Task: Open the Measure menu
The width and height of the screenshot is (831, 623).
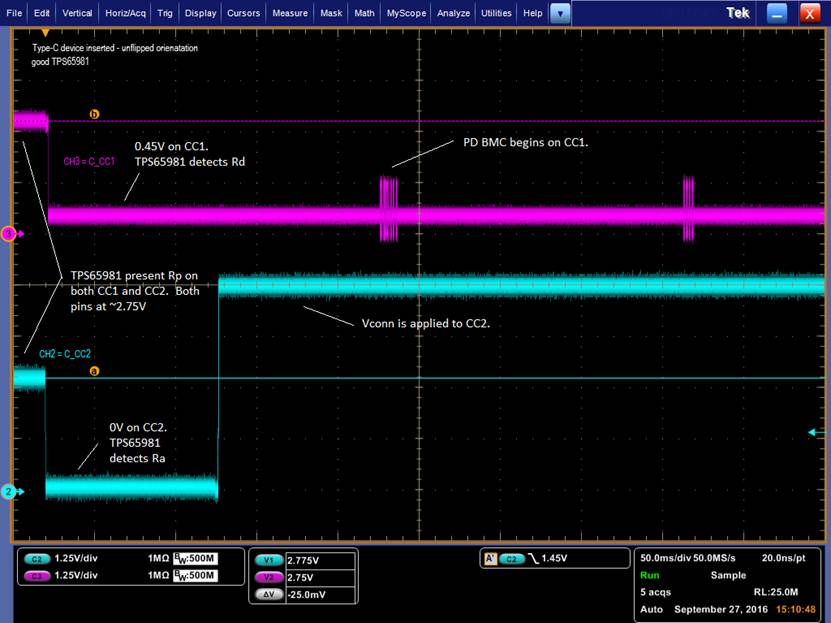Action: point(290,13)
